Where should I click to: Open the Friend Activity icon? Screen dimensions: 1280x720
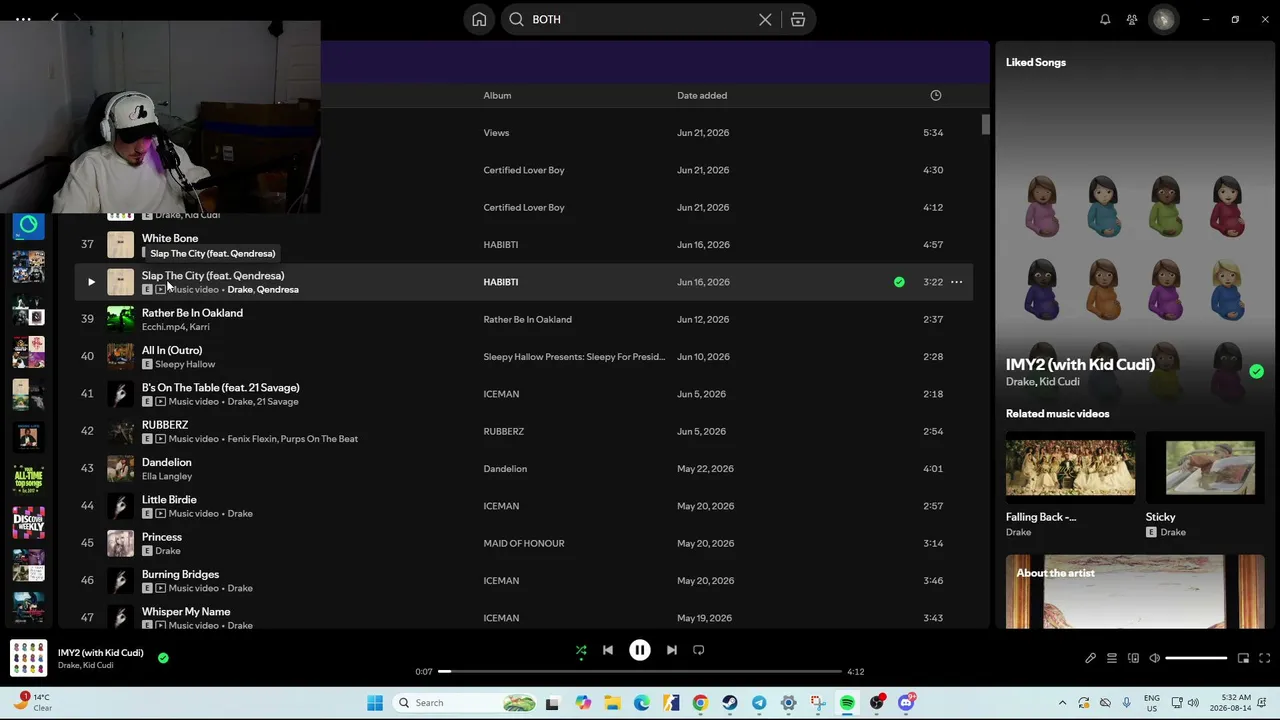tap(1132, 19)
